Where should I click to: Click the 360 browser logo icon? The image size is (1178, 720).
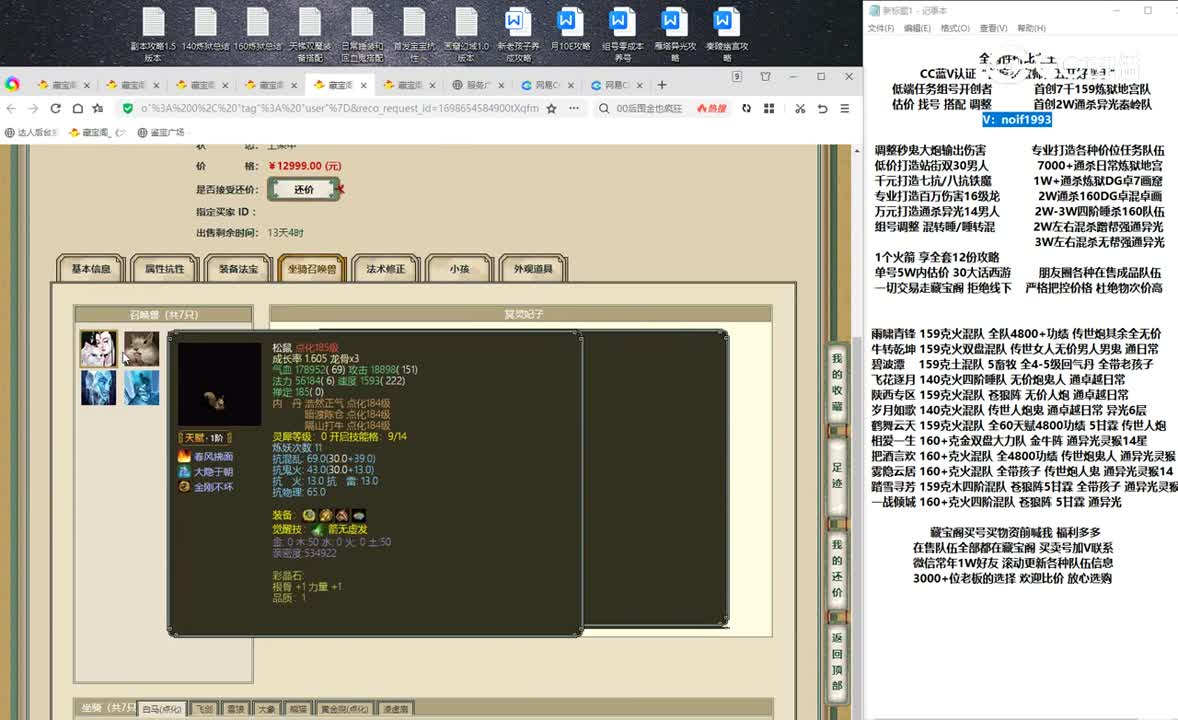tap(12, 84)
